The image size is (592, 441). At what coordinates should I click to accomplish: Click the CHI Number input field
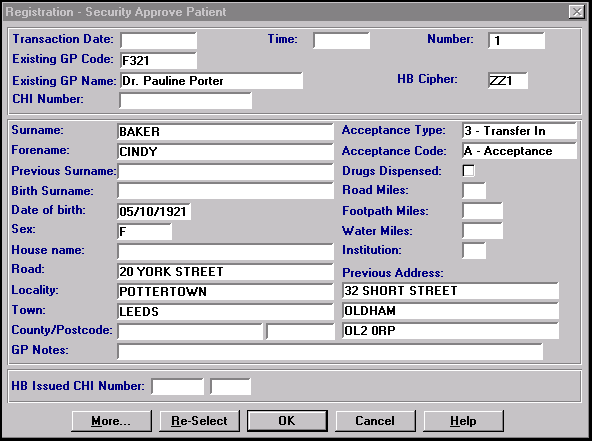coord(185,101)
